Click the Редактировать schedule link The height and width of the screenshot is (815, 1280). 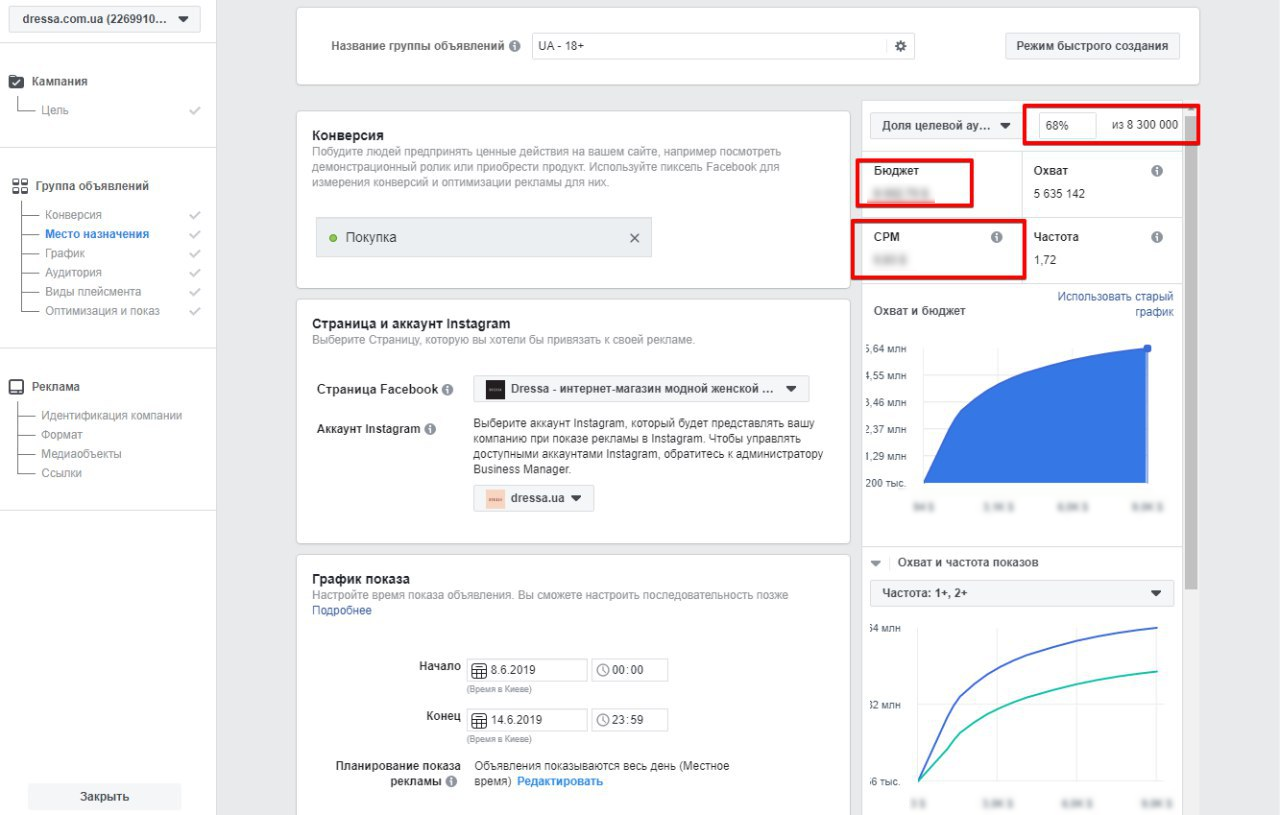click(x=559, y=781)
